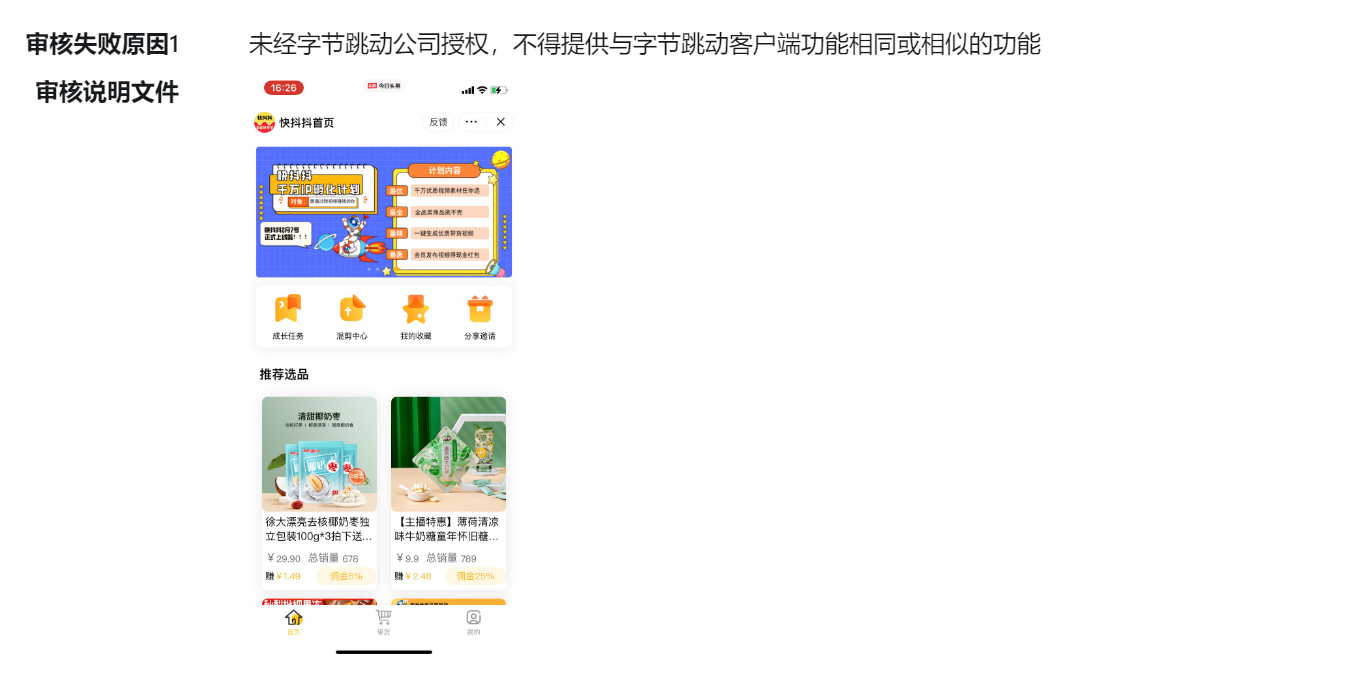This screenshot has width=1352, height=683.
Task: Open the 薄荷清凉味牛奶糖 product image
Action: coord(448,454)
